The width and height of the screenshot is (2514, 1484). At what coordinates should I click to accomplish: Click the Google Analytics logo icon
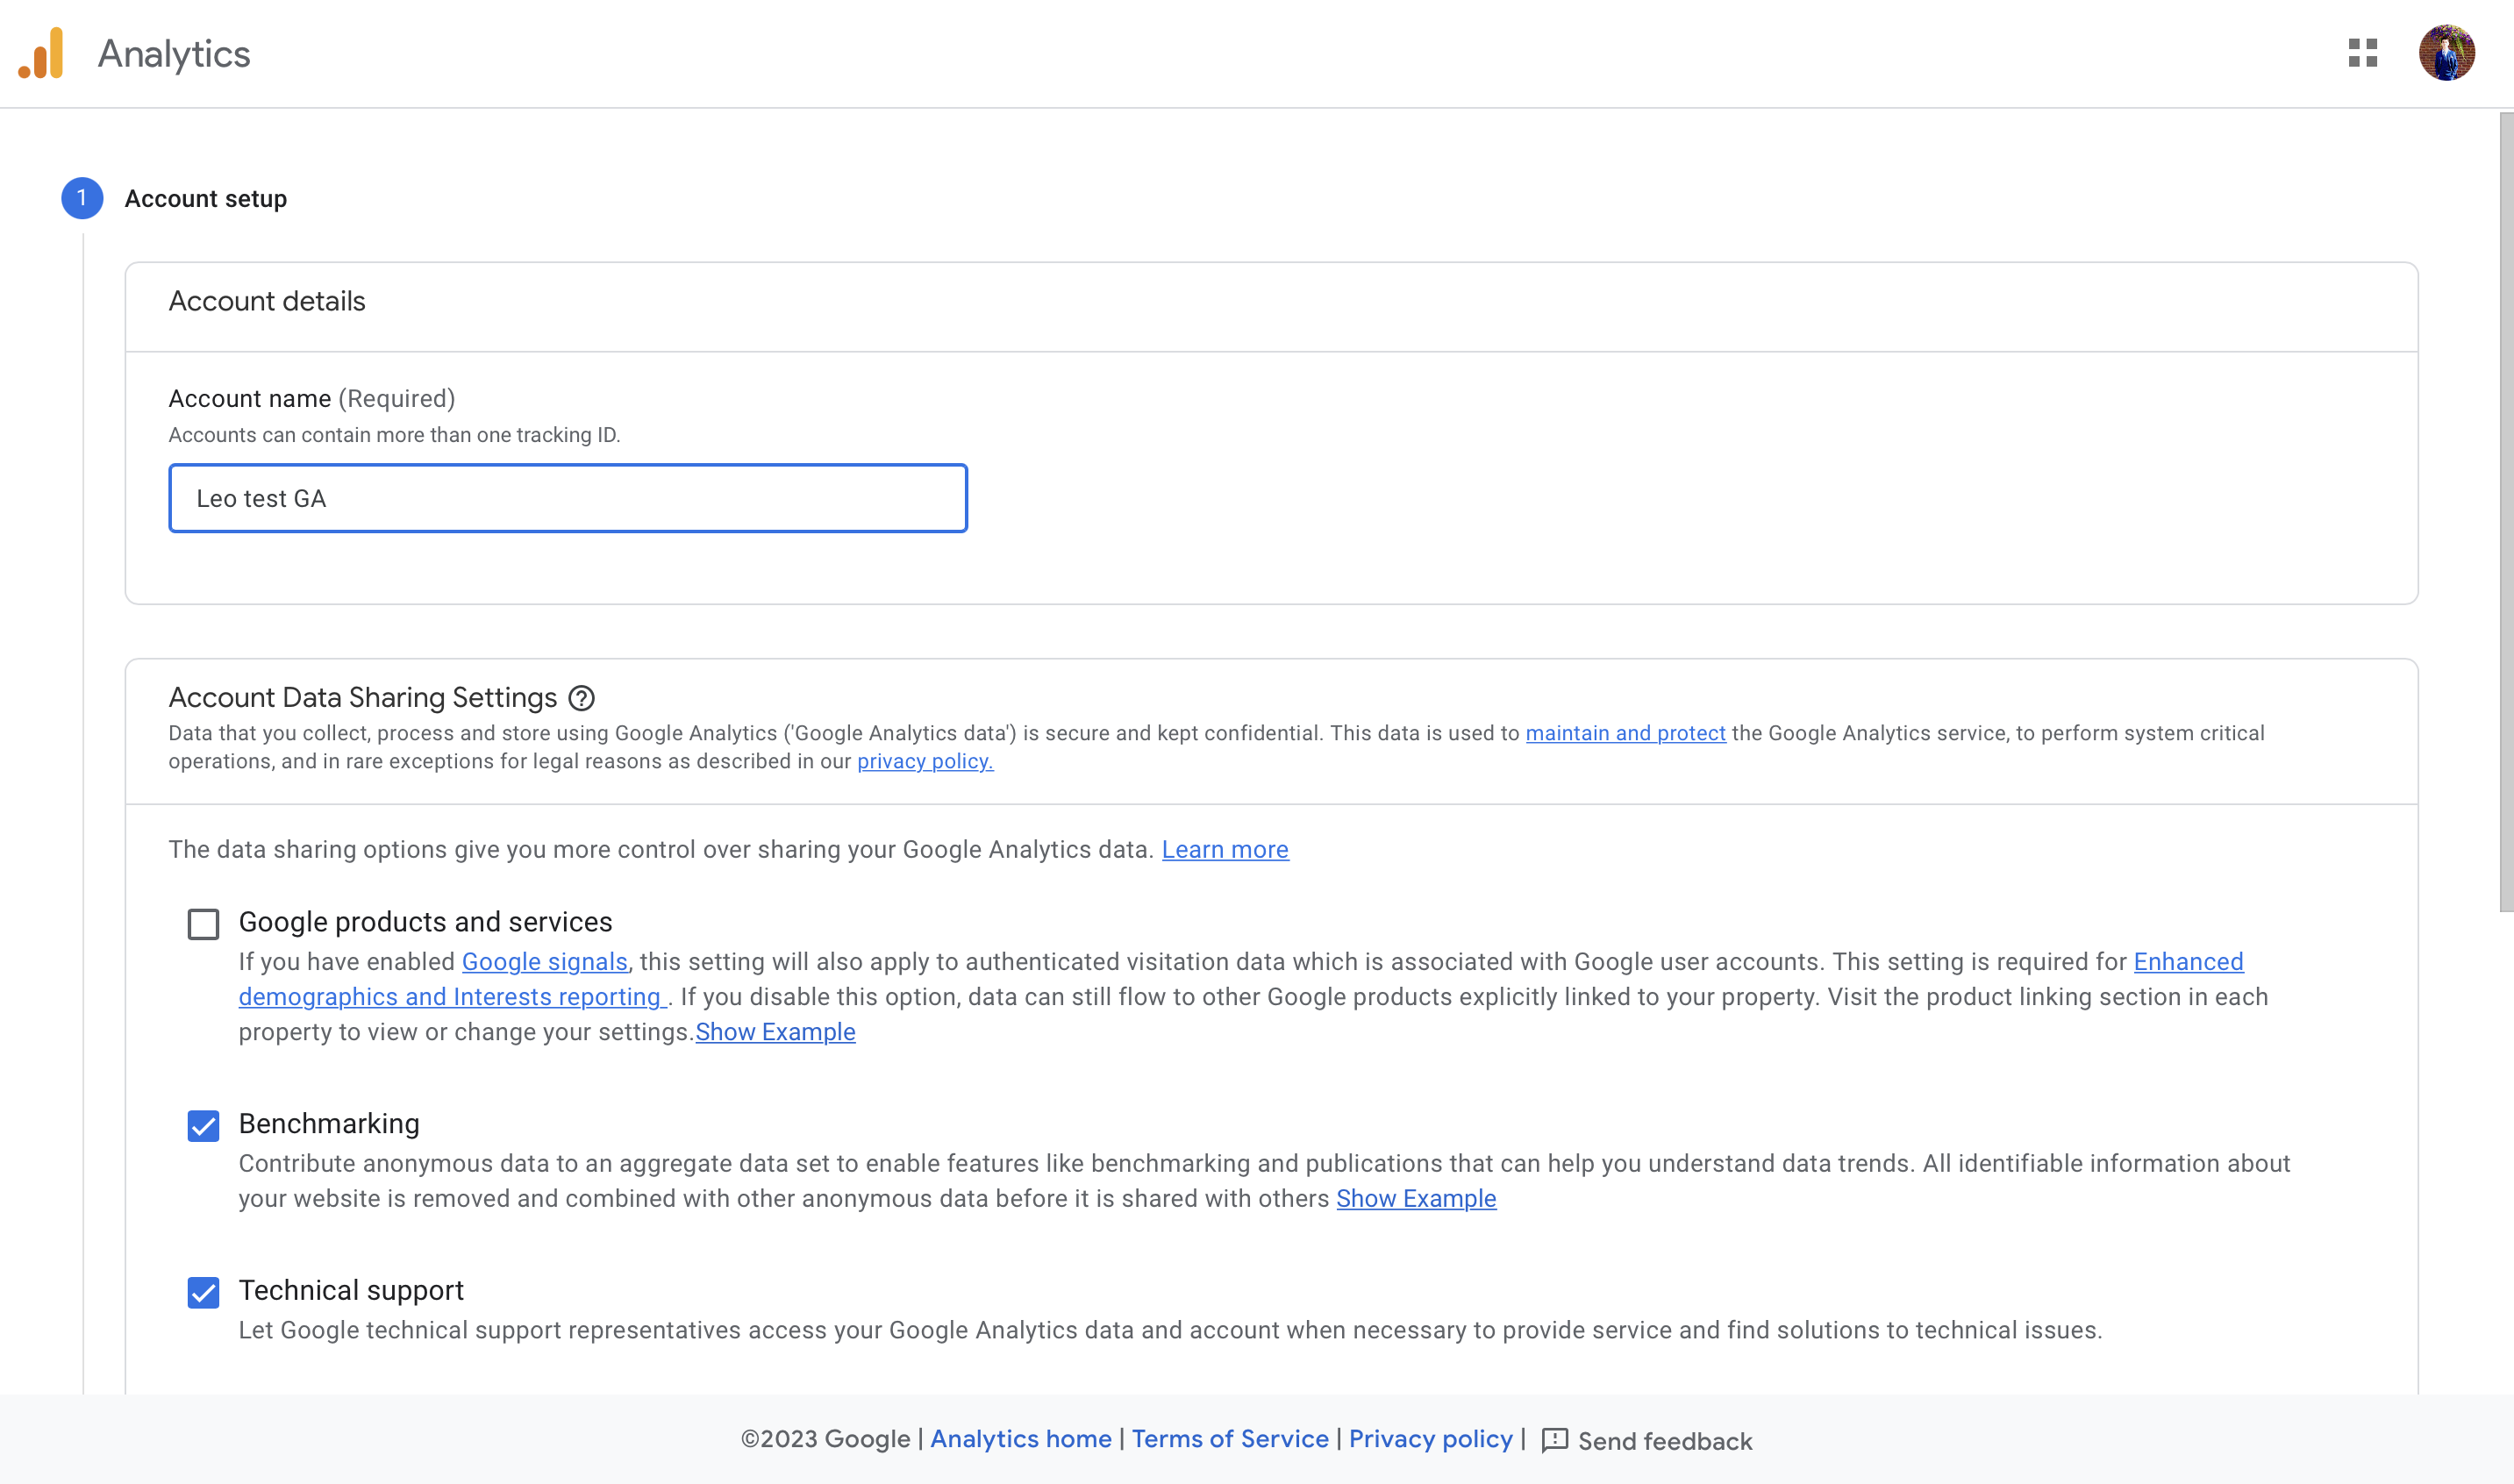(42, 53)
